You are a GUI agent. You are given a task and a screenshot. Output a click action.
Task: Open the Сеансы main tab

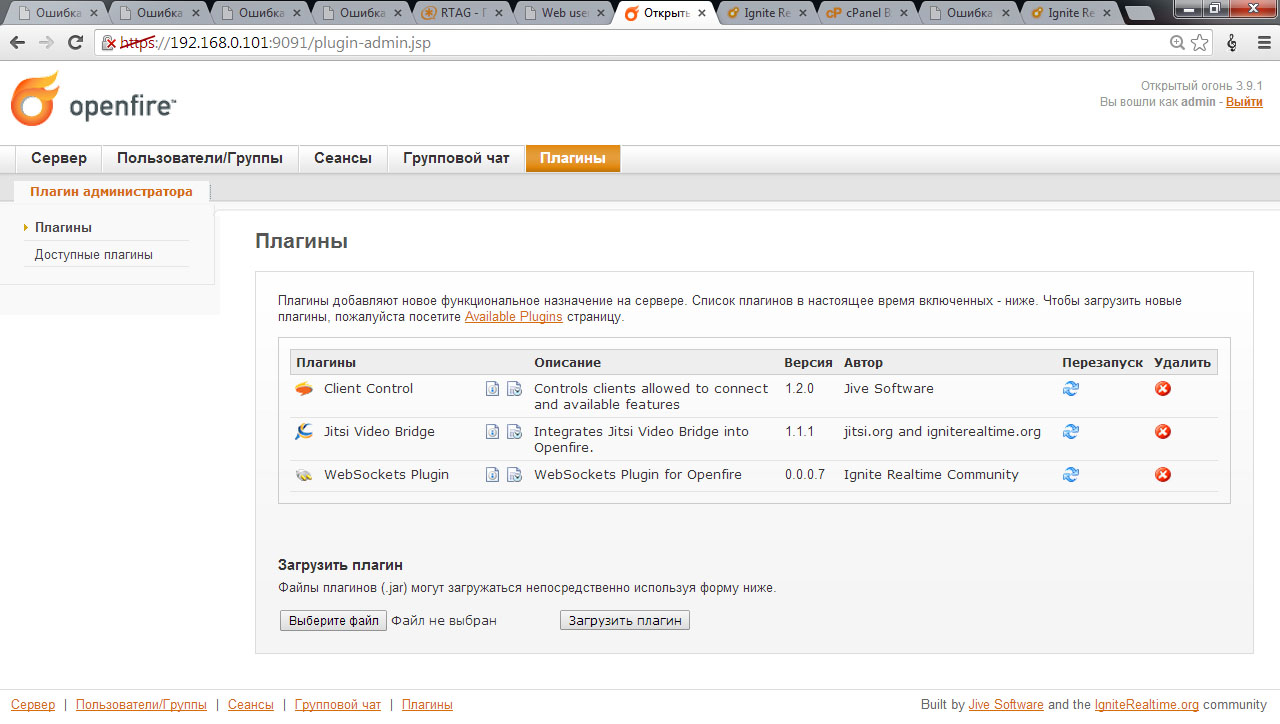tap(343, 158)
